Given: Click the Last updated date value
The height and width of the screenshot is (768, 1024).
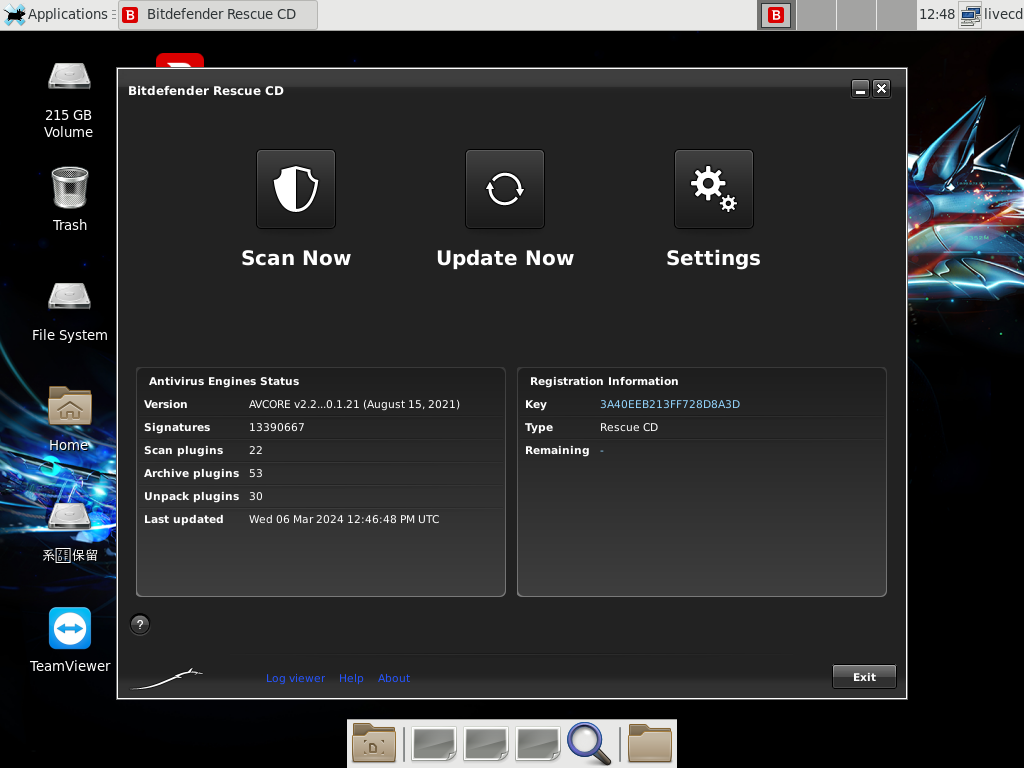Looking at the screenshot, I should [x=344, y=519].
